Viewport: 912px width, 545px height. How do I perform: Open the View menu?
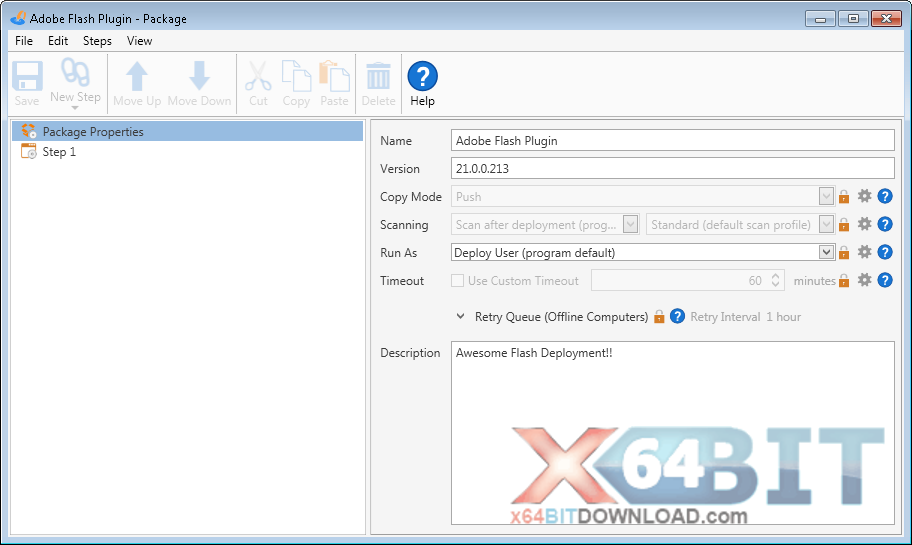pyautogui.click(x=140, y=41)
